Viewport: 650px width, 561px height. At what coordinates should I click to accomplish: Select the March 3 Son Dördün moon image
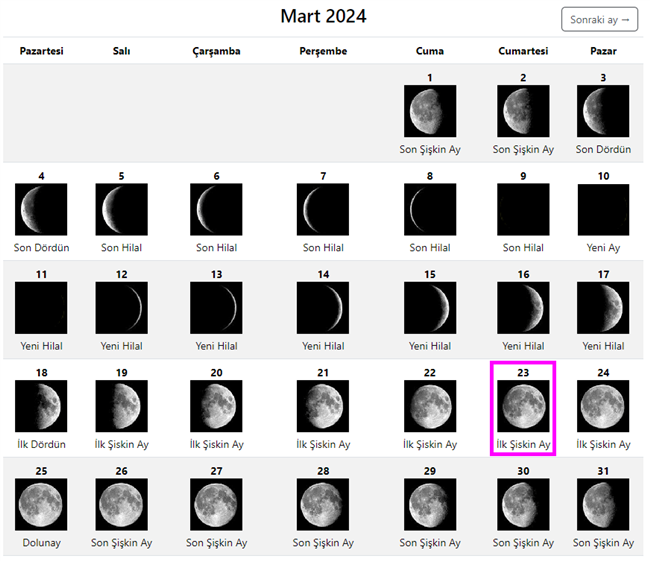click(x=603, y=111)
